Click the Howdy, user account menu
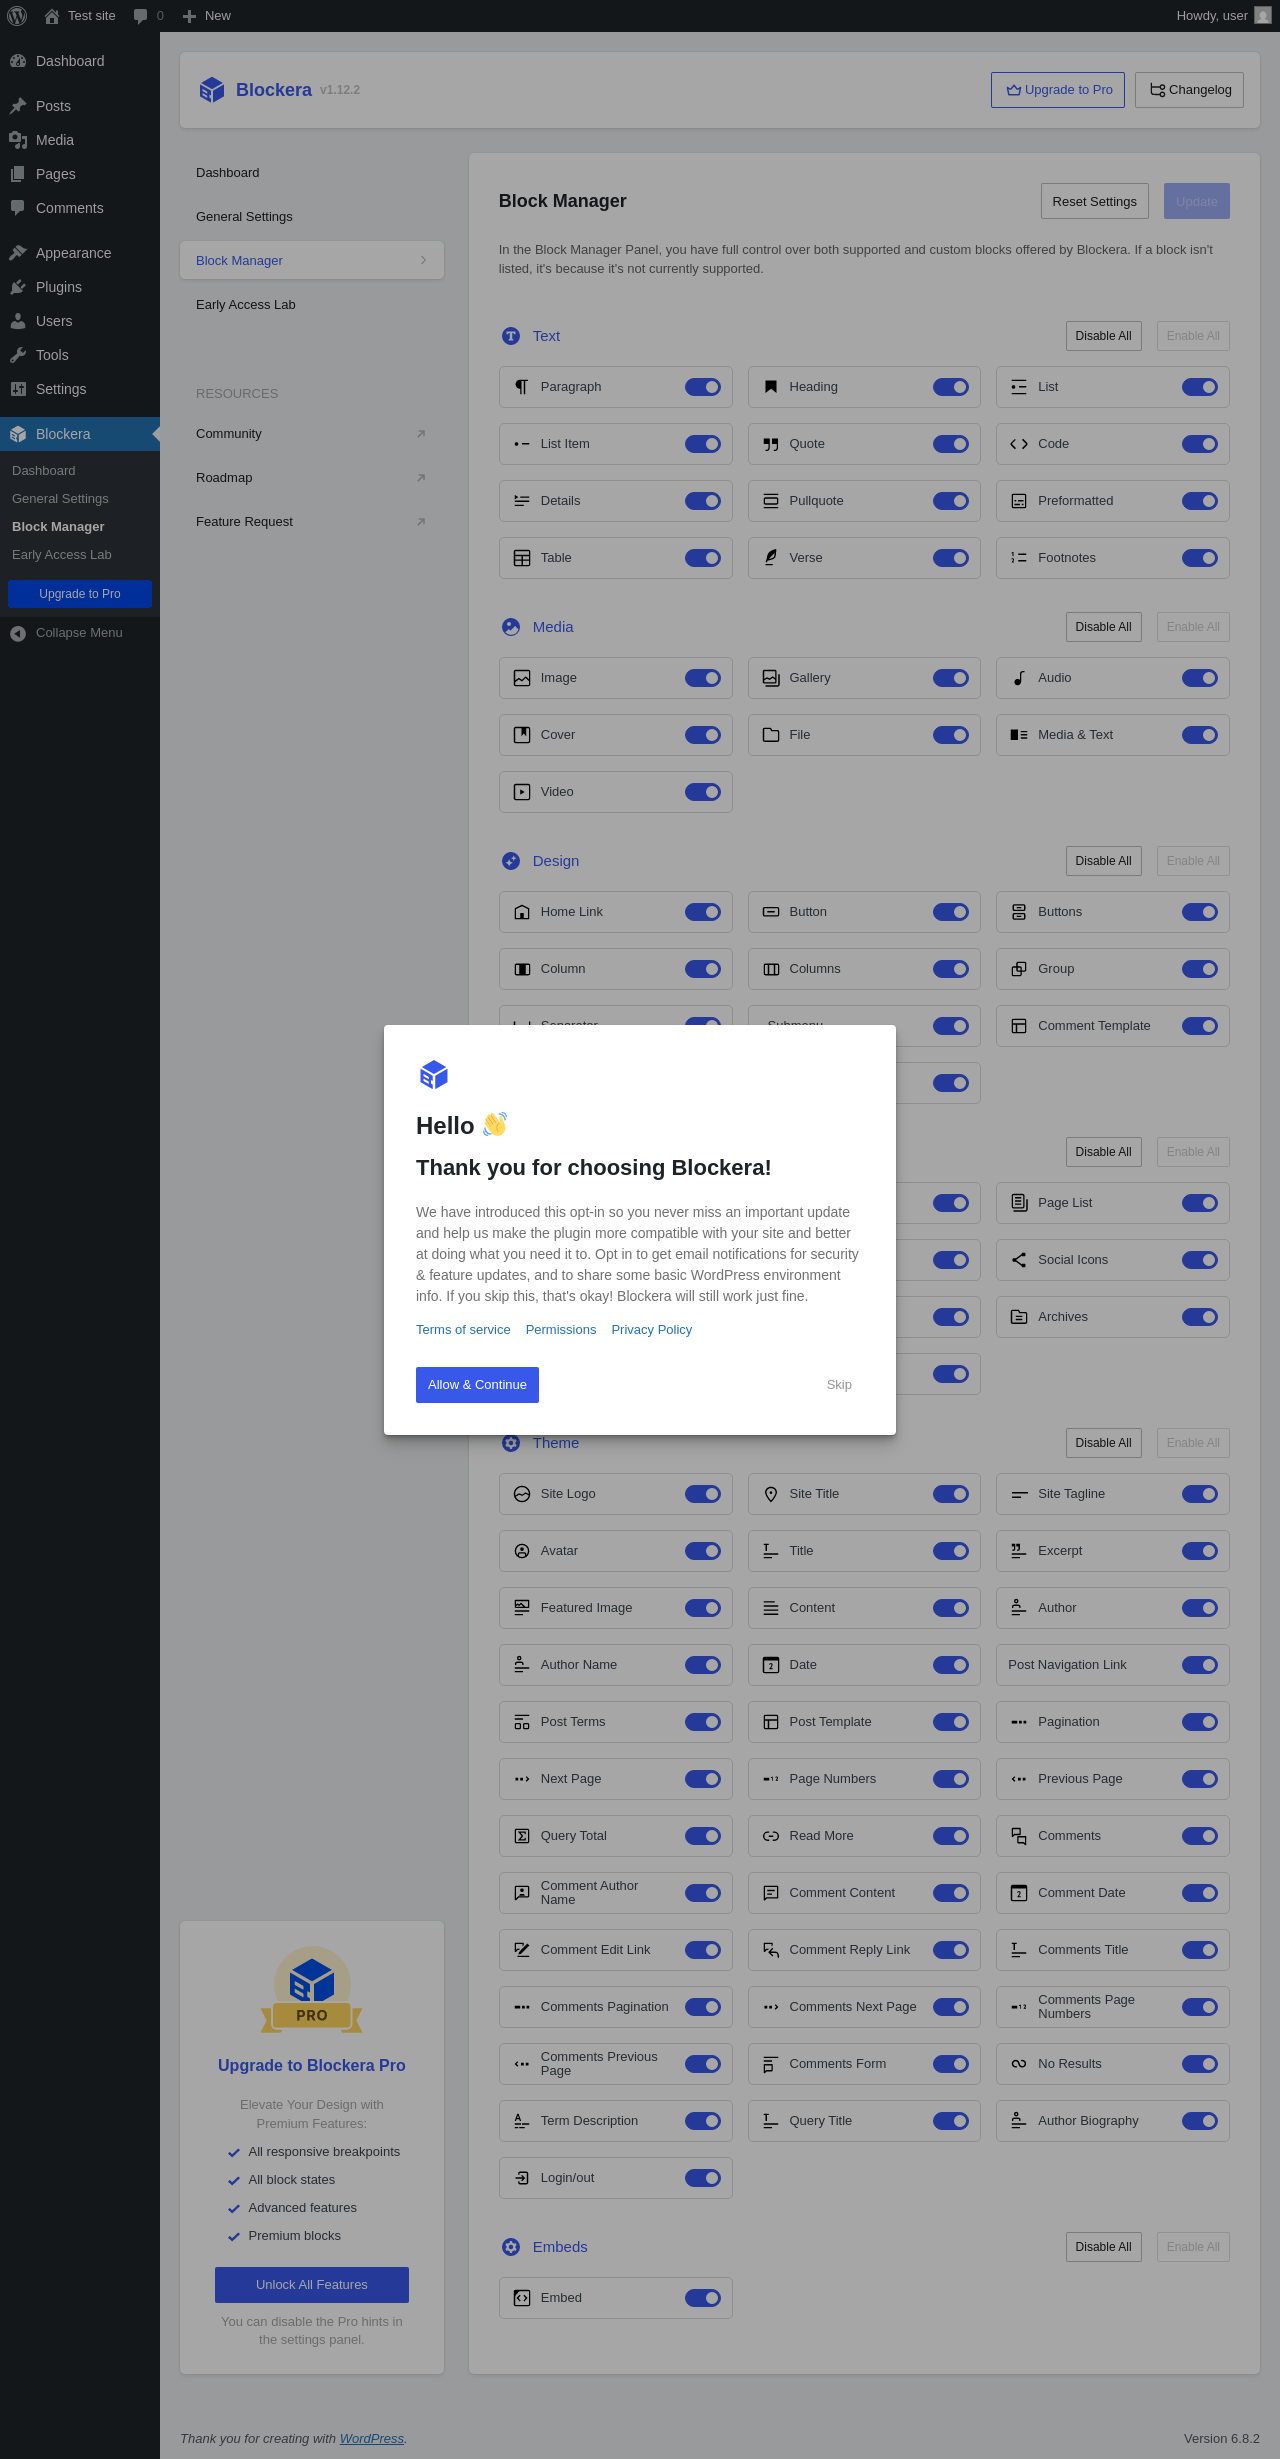Screen dimensions: 1280x2459 pyautogui.click(x=1224, y=16)
